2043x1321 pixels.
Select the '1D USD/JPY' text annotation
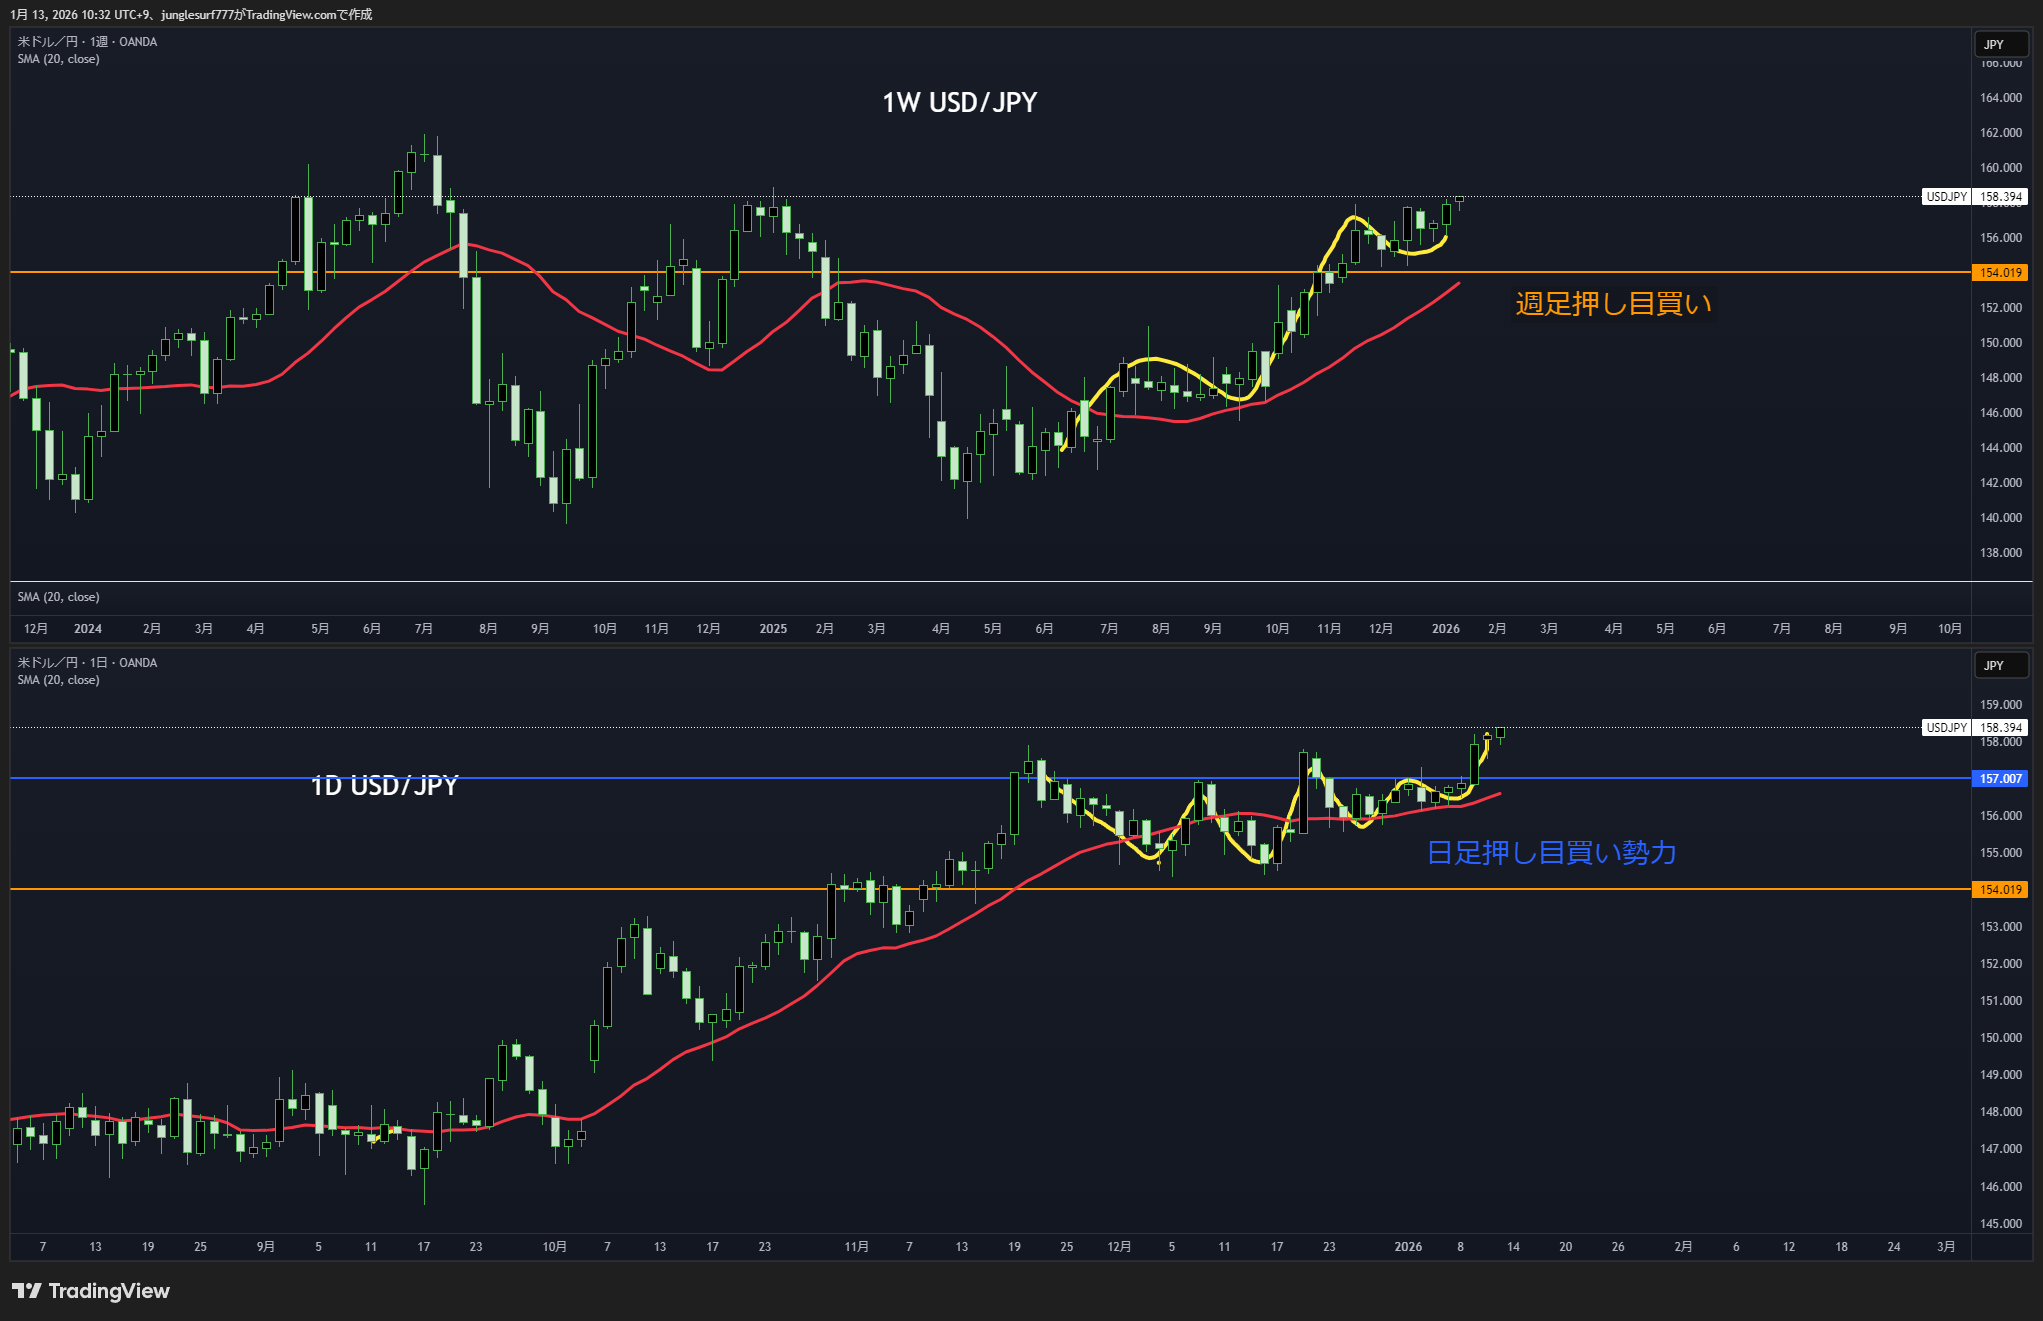click(x=384, y=786)
